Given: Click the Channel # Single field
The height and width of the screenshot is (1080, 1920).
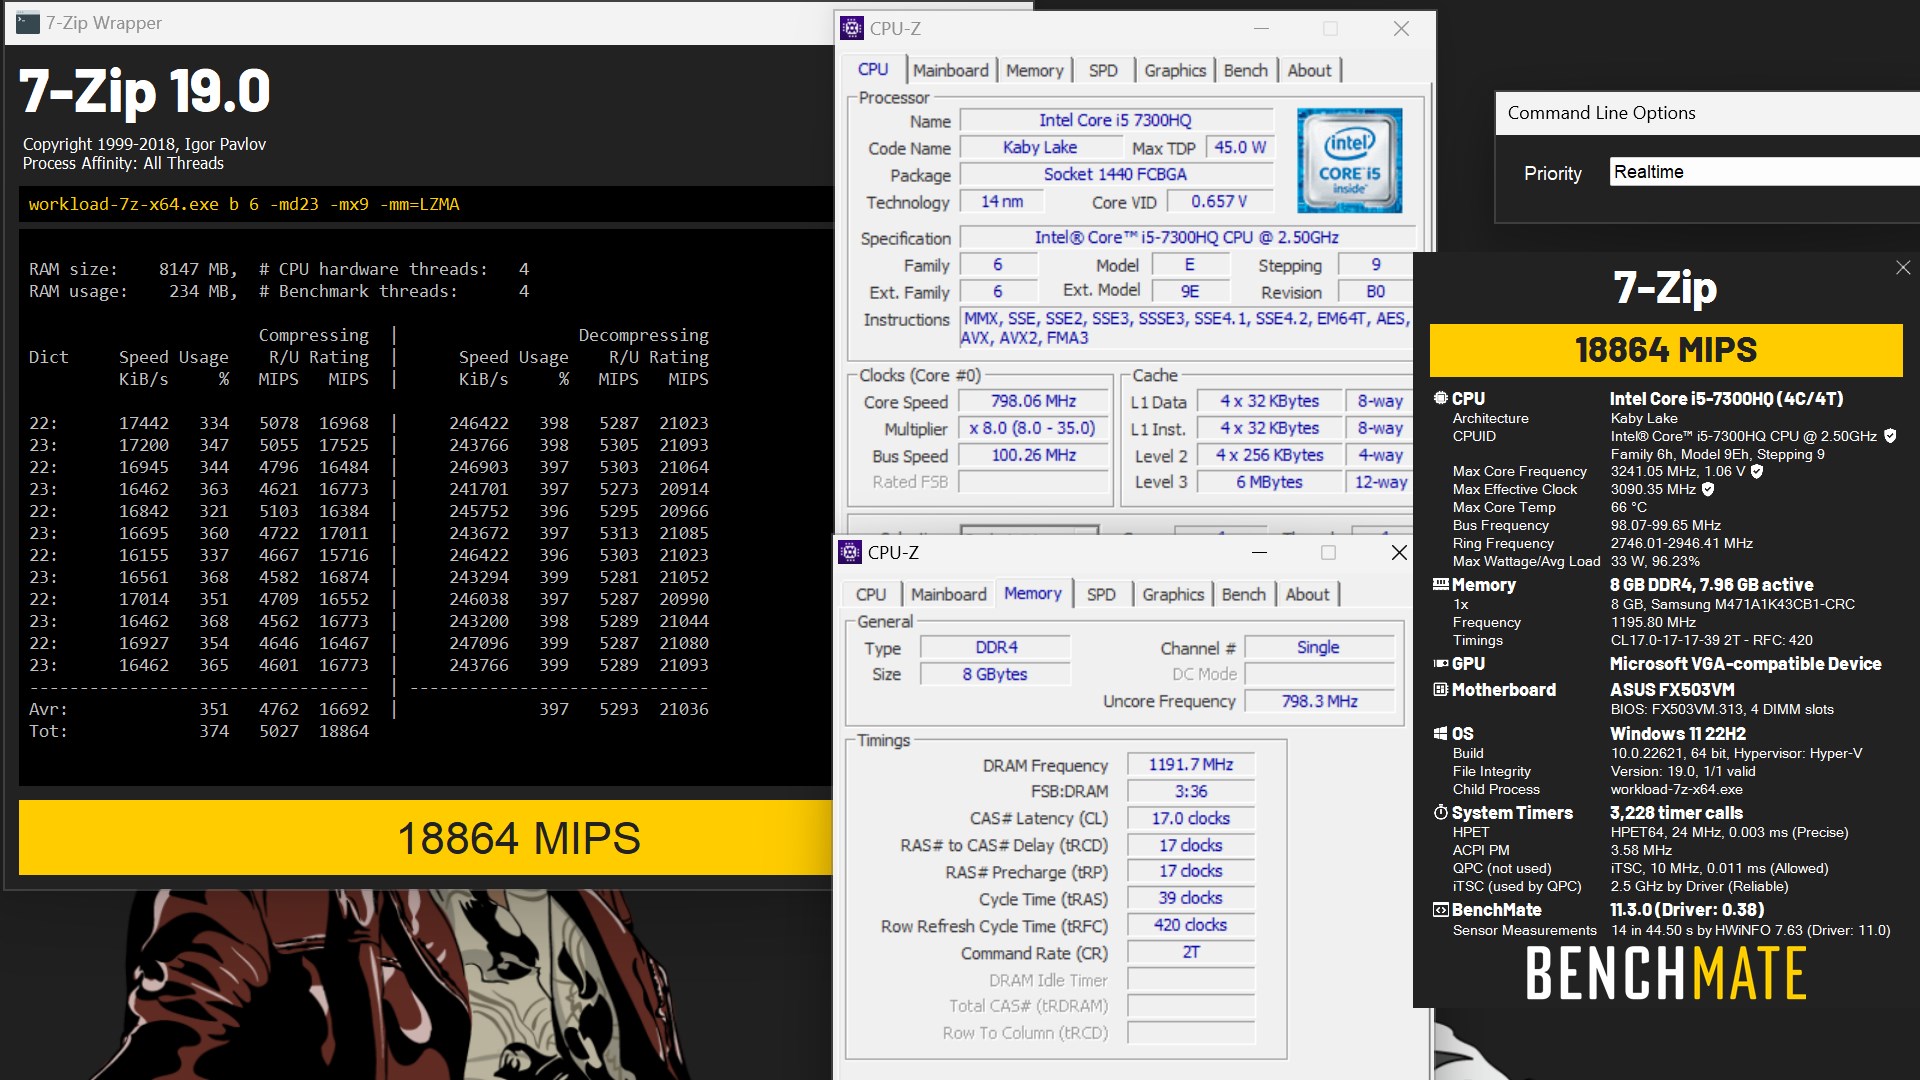Looking at the screenshot, I should [x=1318, y=647].
